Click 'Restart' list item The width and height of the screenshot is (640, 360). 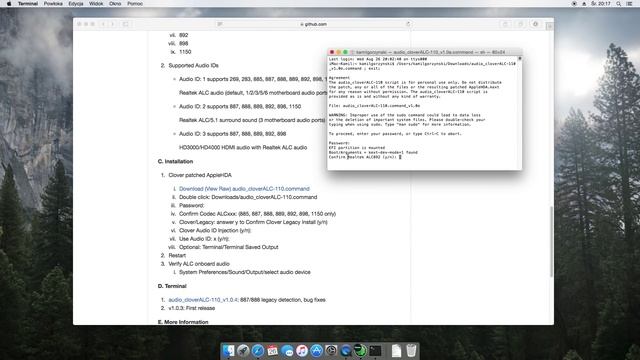tap(177, 255)
